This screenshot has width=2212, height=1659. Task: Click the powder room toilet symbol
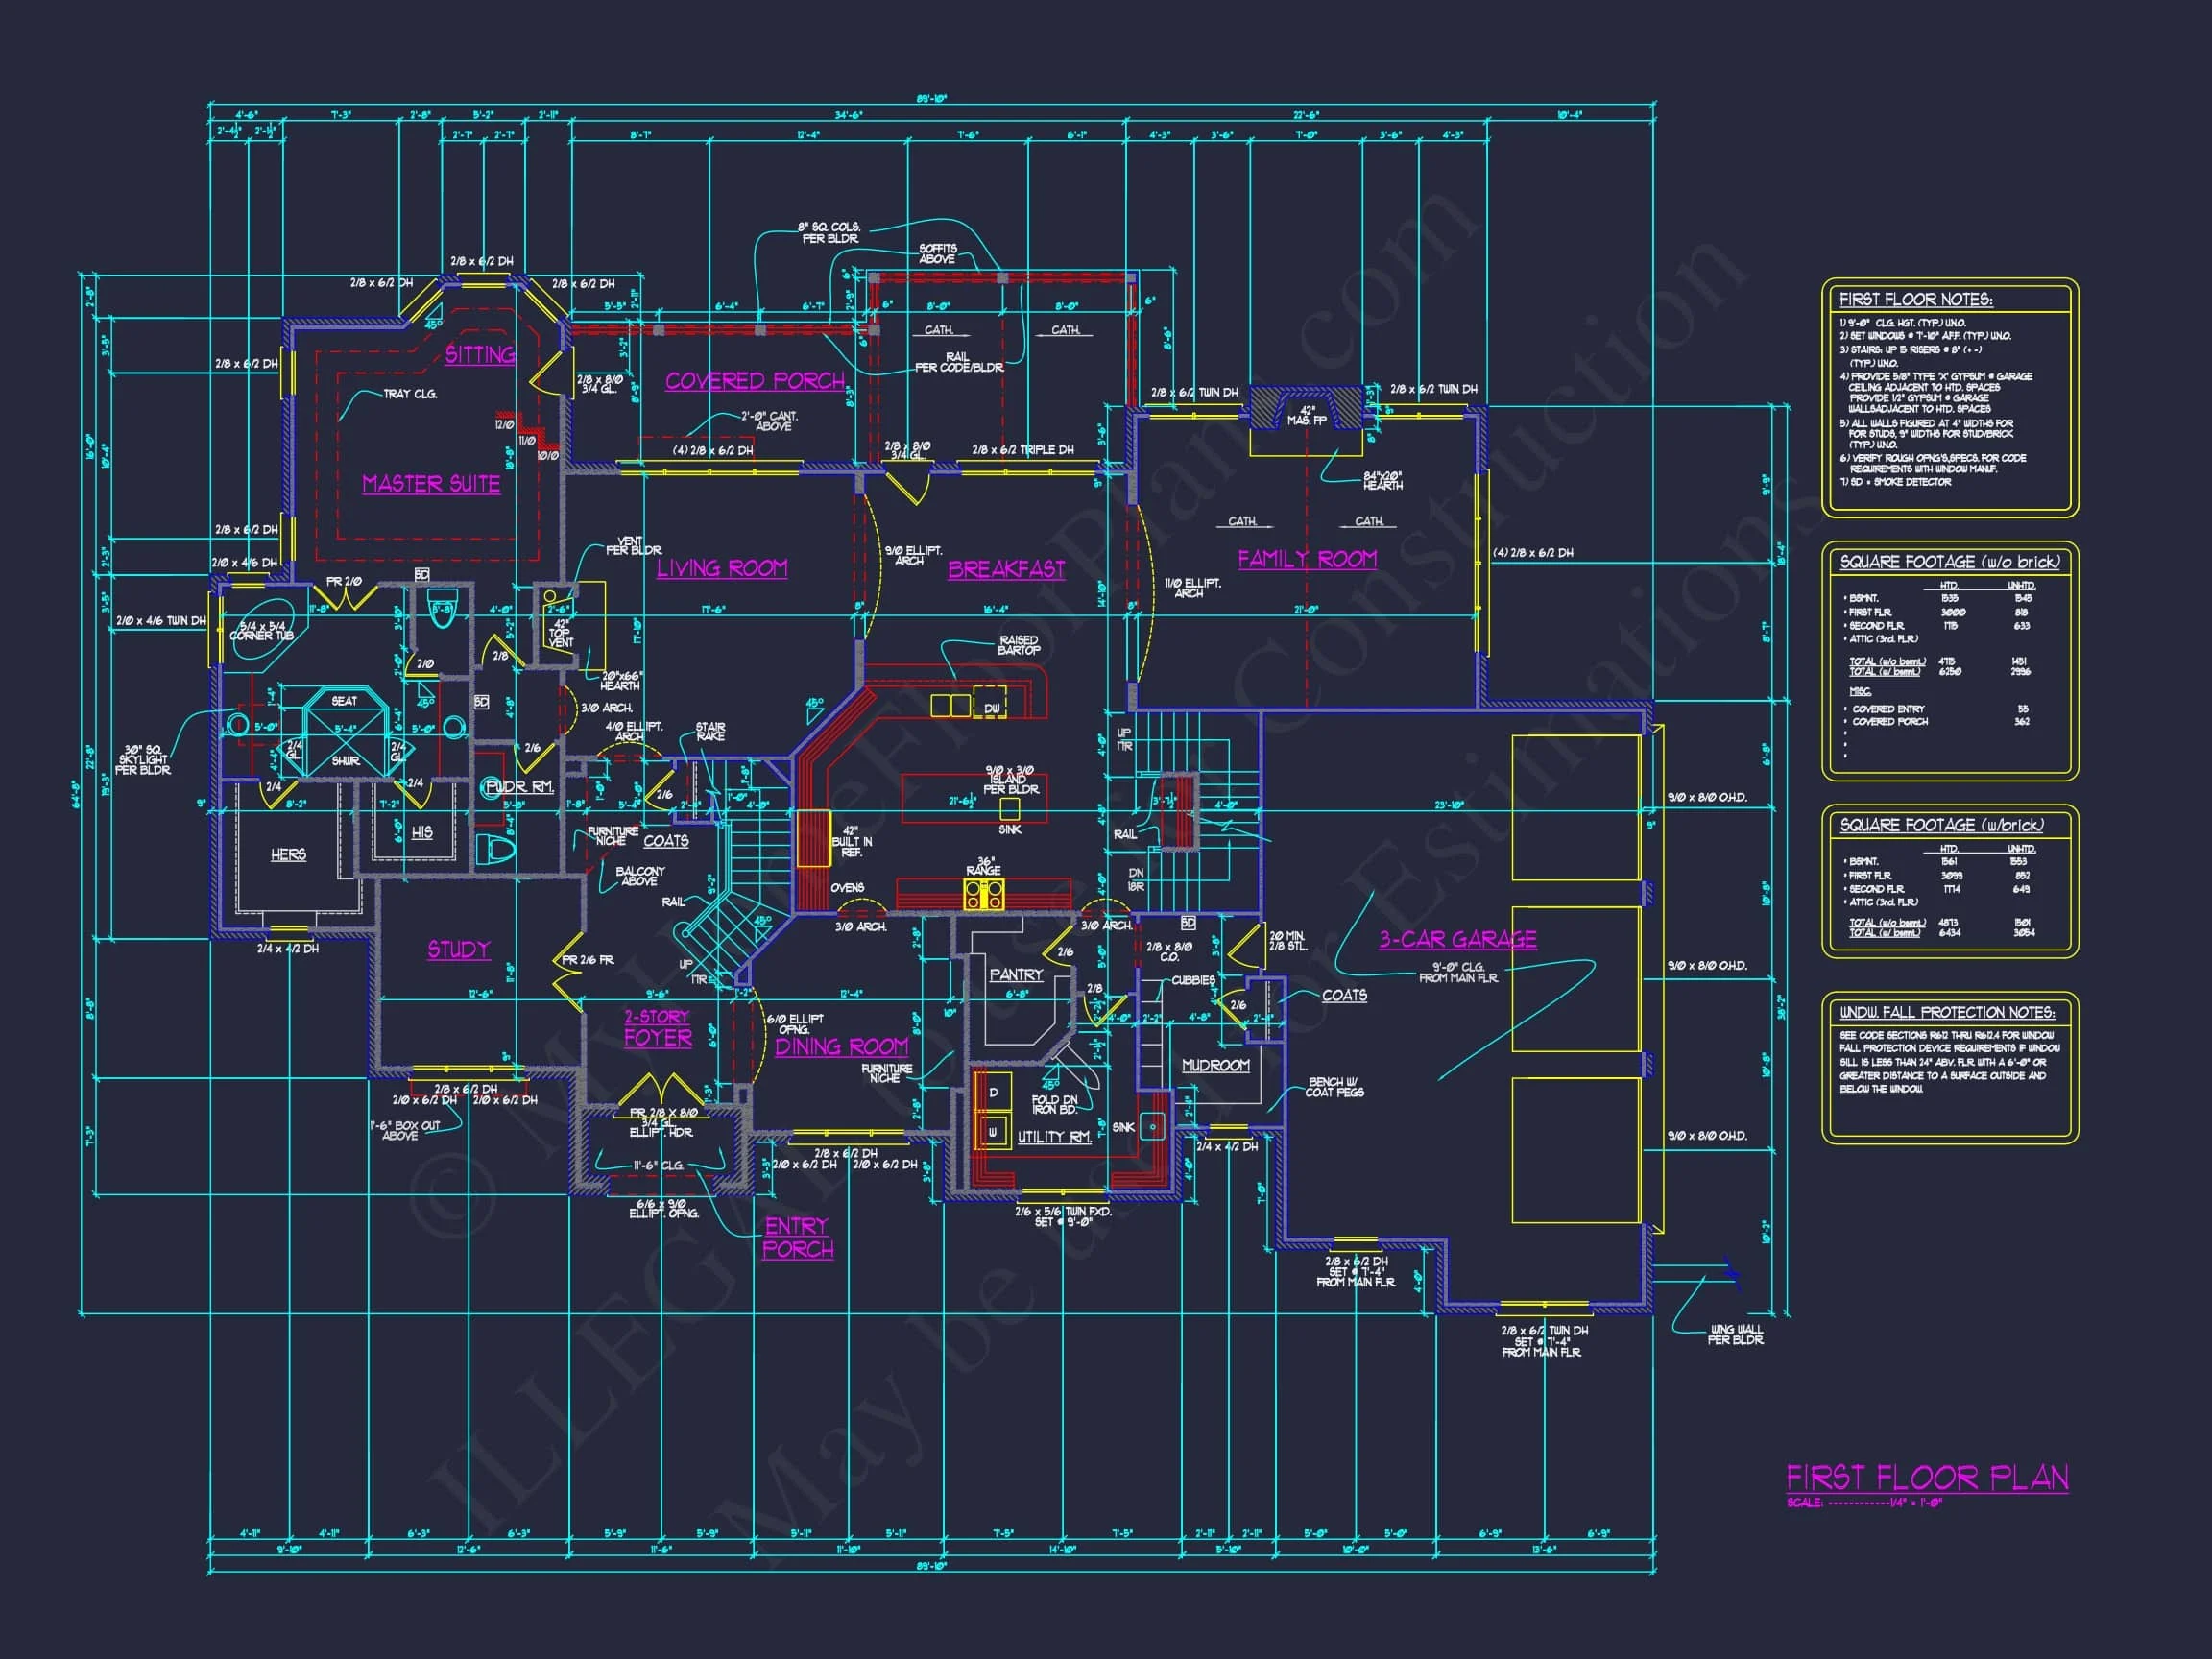[496, 851]
